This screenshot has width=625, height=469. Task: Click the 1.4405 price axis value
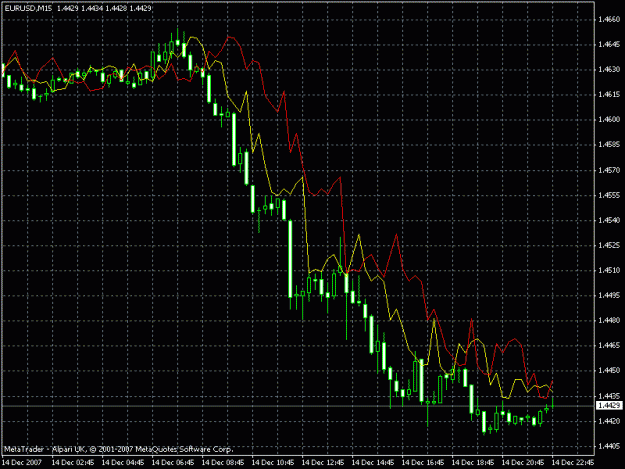point(609,446)
